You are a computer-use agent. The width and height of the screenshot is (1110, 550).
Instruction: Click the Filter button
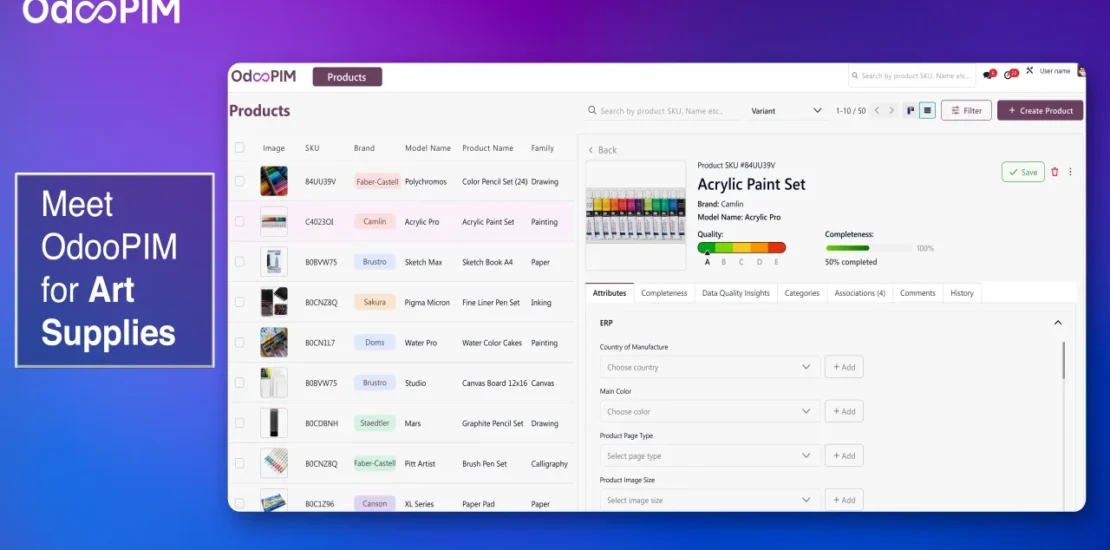[966, 110]
